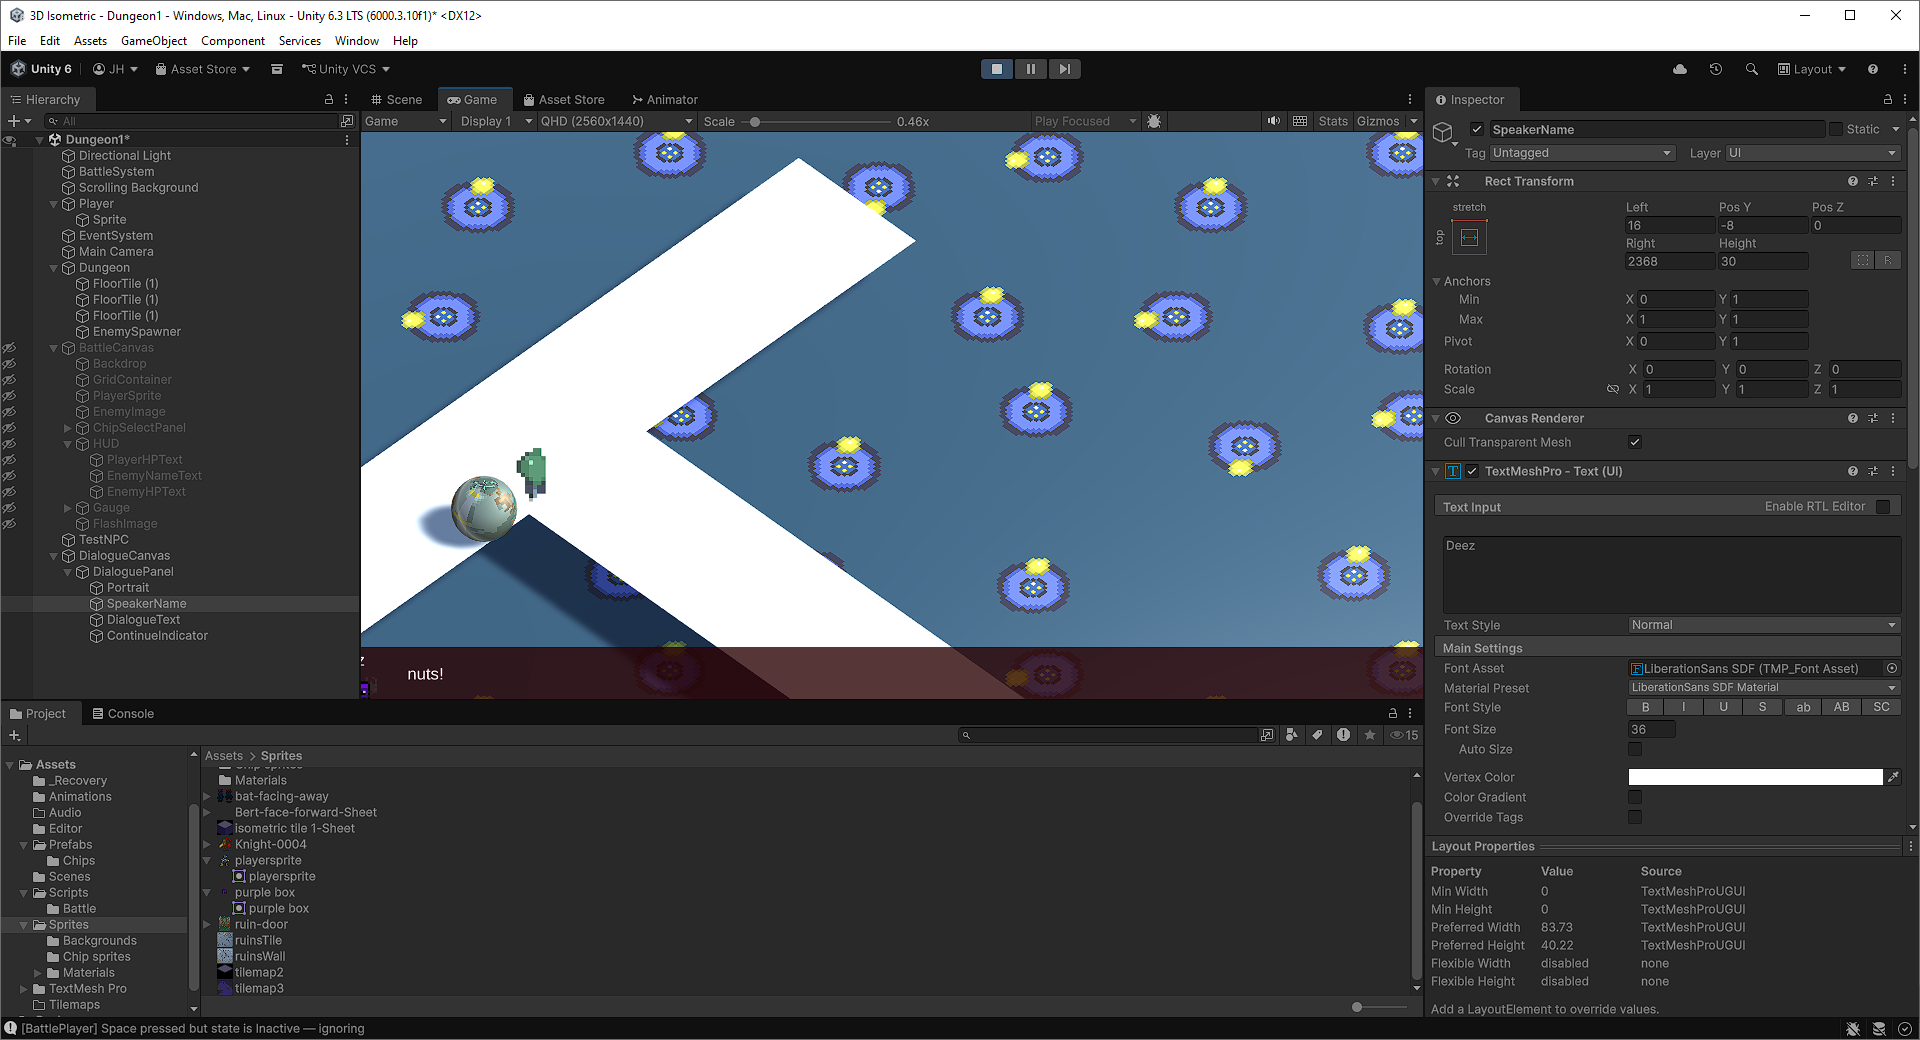
Task: Collapse the Dungeon object in Hierarchy
Action: point(54,268)
